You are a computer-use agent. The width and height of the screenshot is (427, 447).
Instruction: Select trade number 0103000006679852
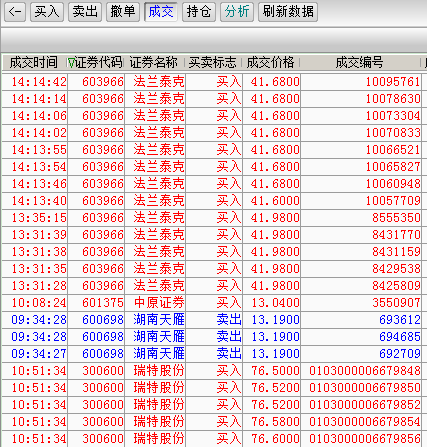(365, 405)
